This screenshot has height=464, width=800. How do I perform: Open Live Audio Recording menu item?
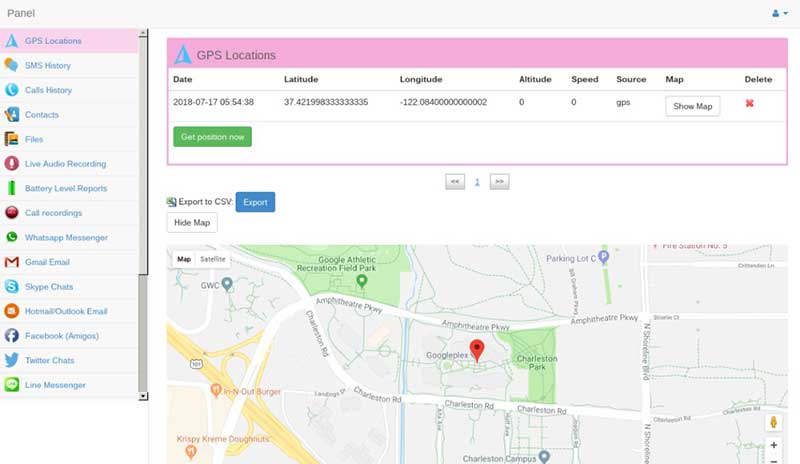pos(65,164)
